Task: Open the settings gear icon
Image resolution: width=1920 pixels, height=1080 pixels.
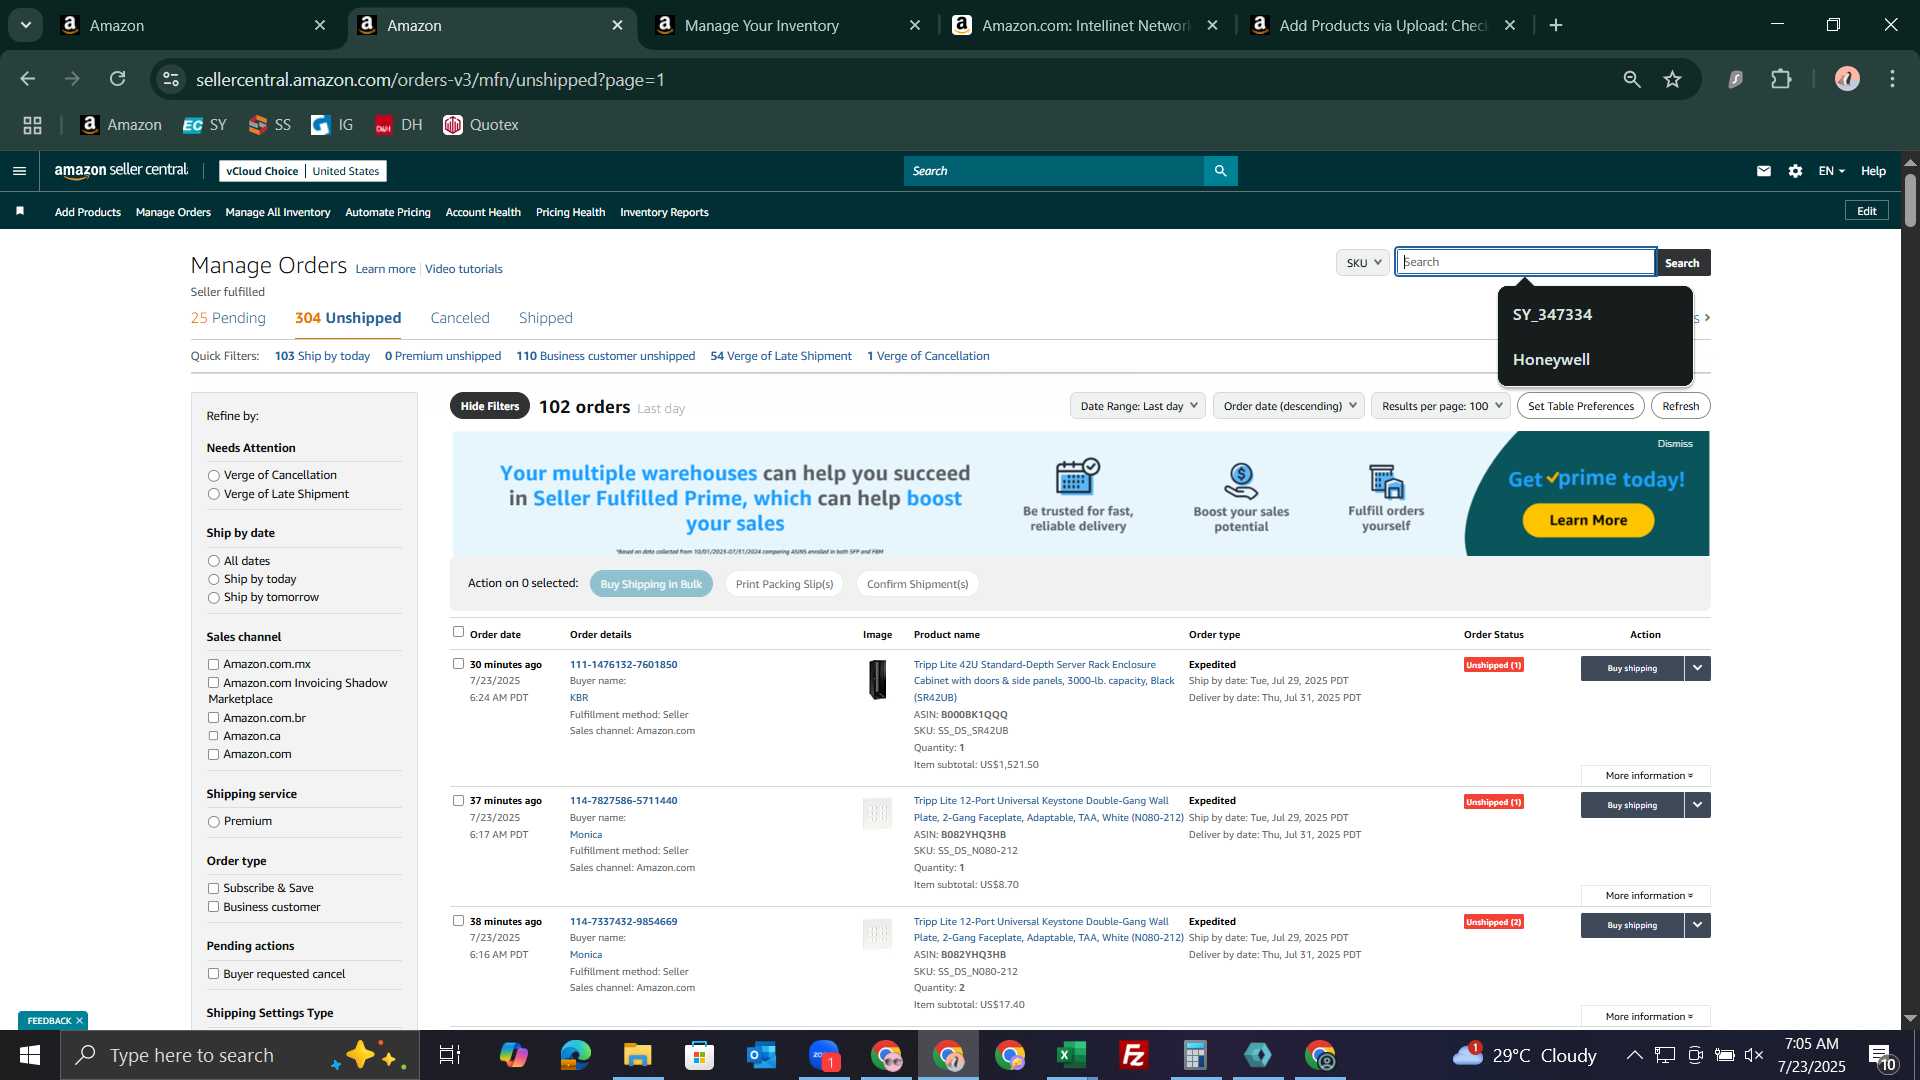Action: [1796, 171]
